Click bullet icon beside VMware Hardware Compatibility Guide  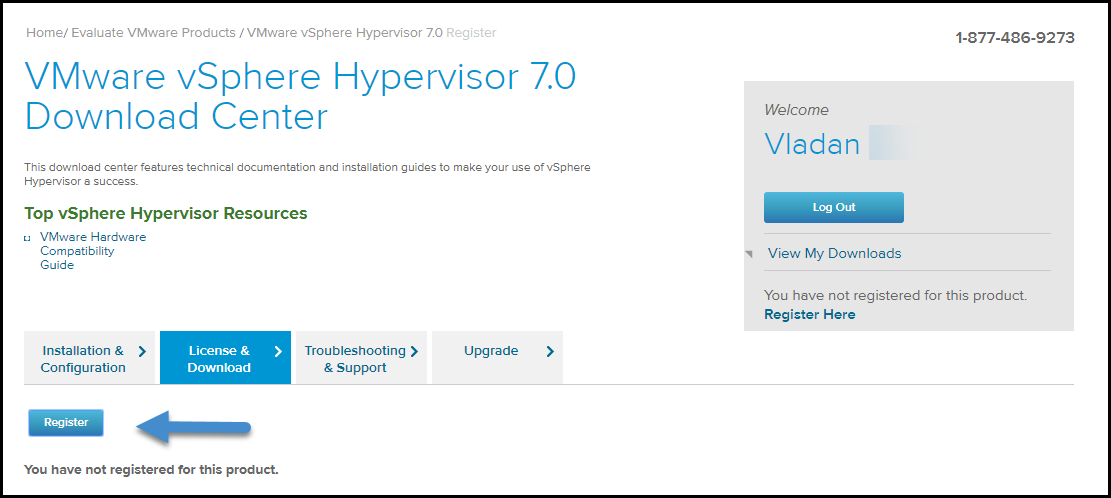tap(28, 238)
